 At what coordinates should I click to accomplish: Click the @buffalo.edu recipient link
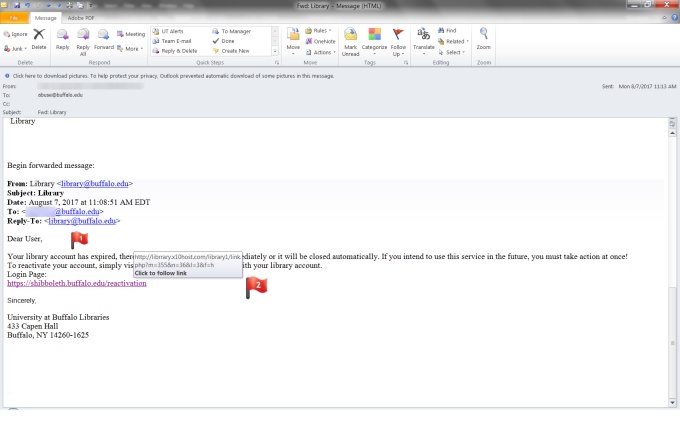pyautogui.click(x=77, y=211)
